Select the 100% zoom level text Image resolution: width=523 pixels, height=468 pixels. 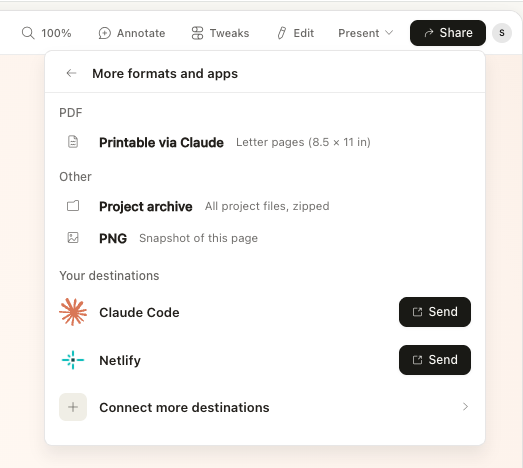point(56,33)
